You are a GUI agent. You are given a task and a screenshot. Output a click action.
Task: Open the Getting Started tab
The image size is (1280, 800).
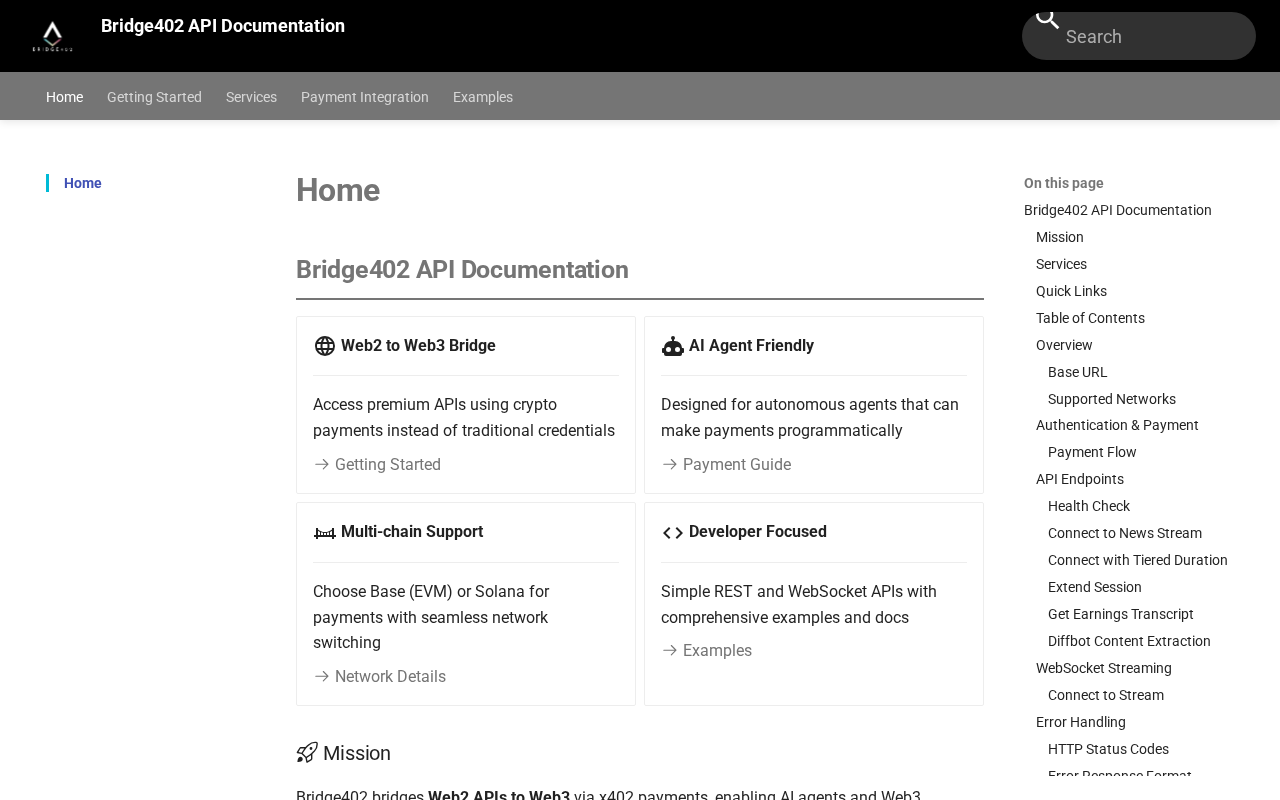click(x=154, y=97)
